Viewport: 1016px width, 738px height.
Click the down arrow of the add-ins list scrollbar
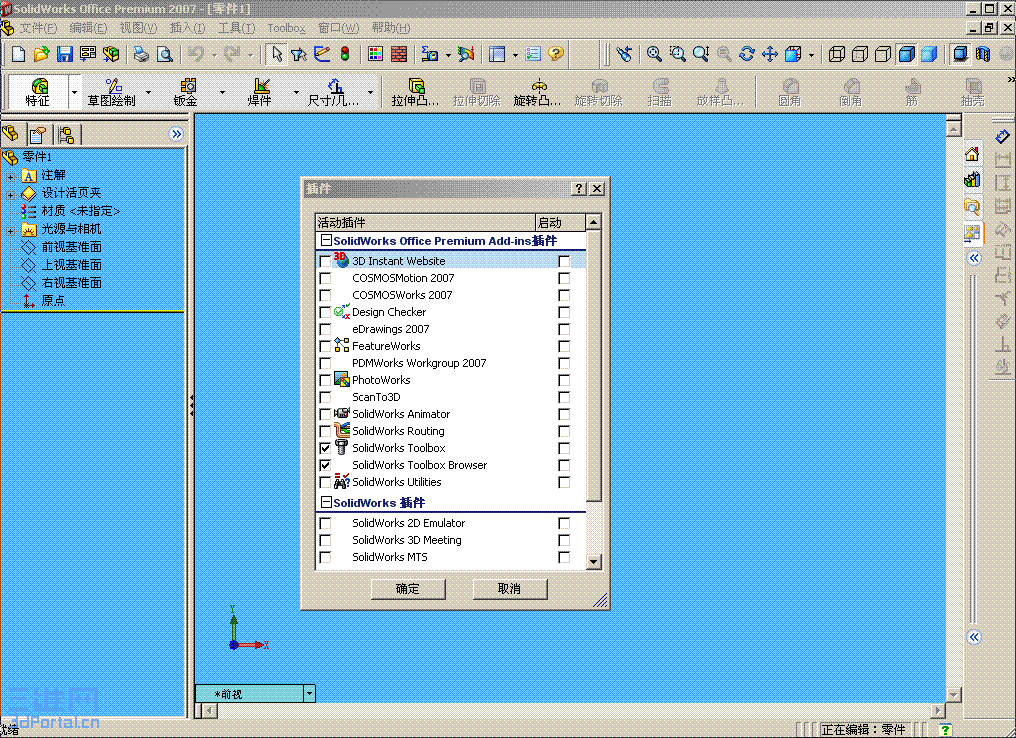click(x=592, y=561)
